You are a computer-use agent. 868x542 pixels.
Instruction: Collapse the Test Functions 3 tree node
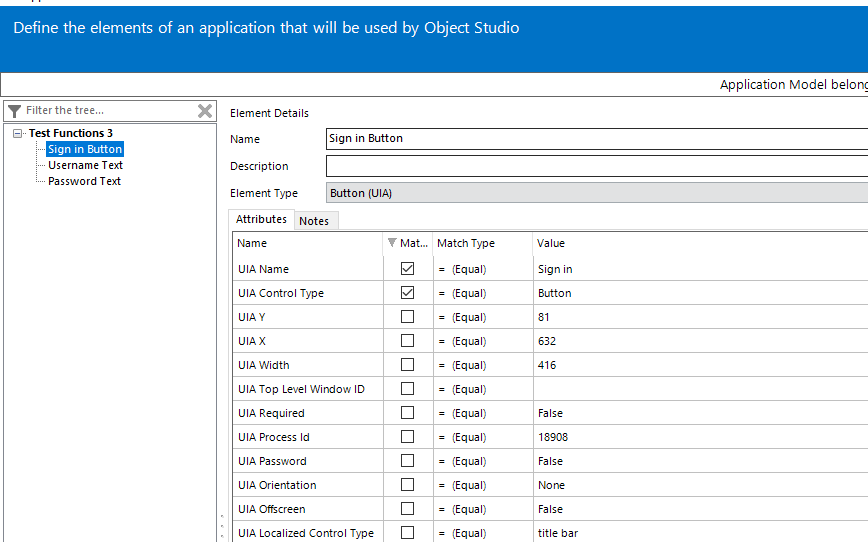pyautogui.click(x=18, y=133)
